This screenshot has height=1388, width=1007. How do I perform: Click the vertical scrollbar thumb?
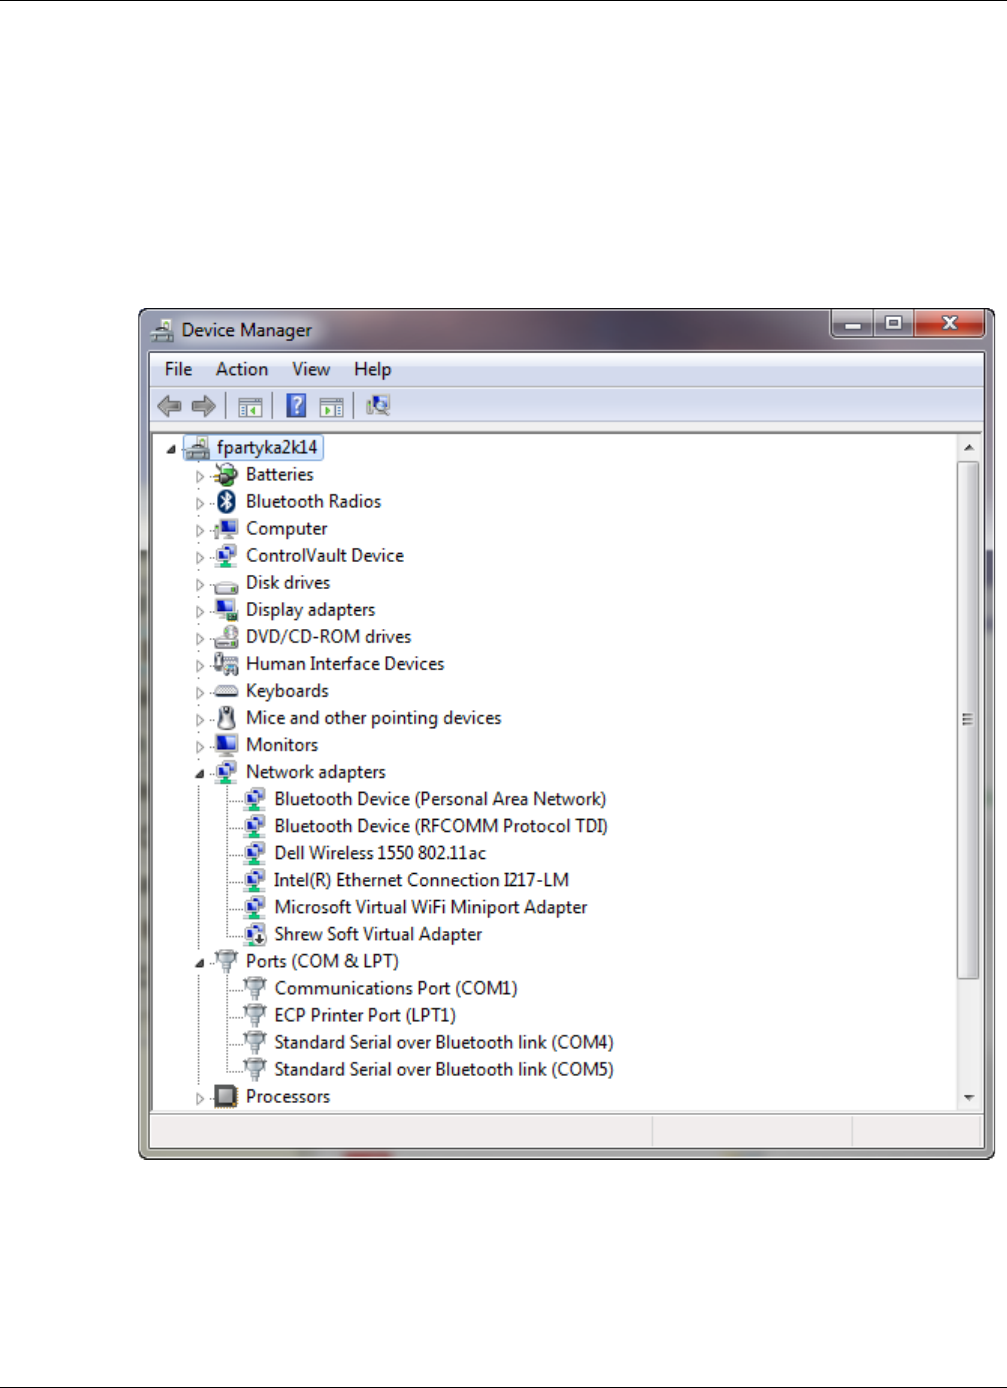click(968, 719)
